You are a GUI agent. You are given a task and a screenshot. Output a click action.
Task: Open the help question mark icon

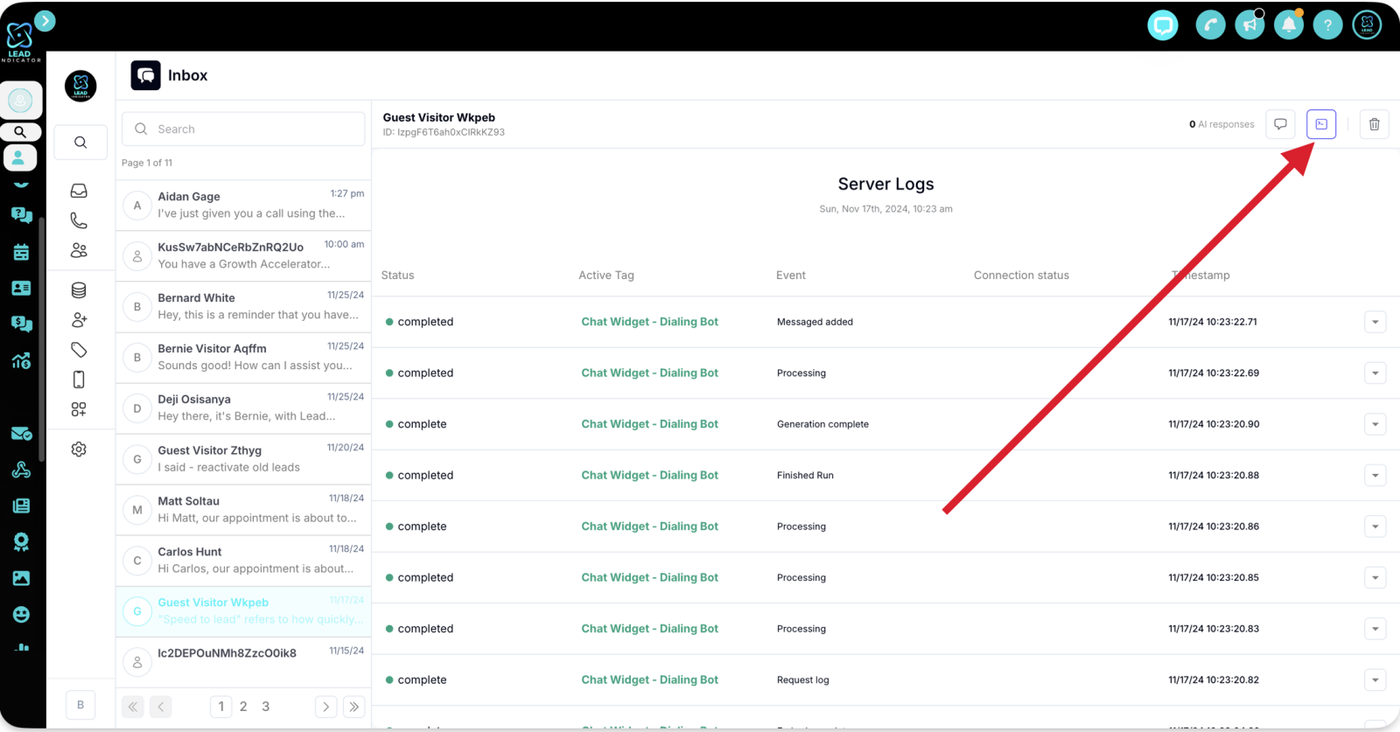(x=1327, y=25)
